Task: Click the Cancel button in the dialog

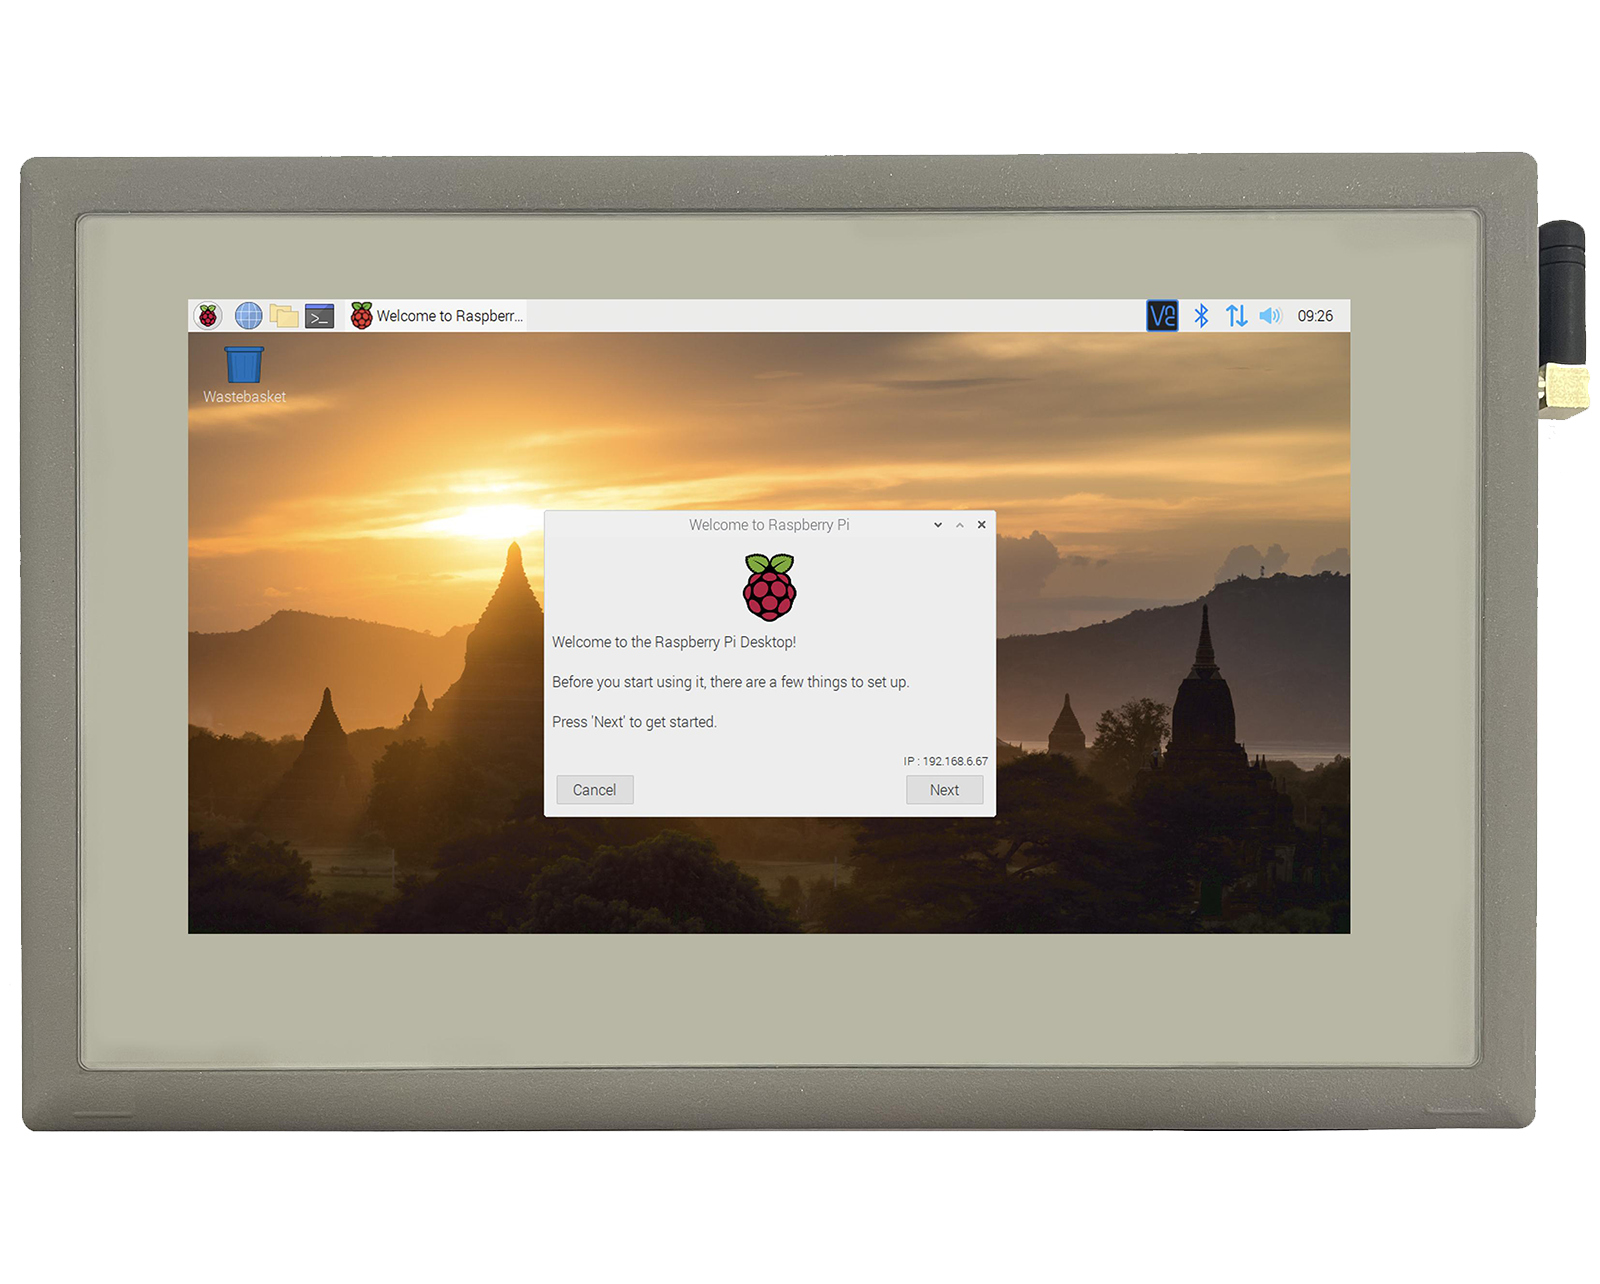Action: pos(595,790)
